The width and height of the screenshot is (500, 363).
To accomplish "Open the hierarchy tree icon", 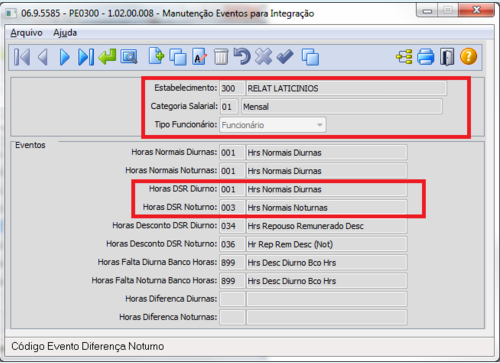I will tap(404, 57).
